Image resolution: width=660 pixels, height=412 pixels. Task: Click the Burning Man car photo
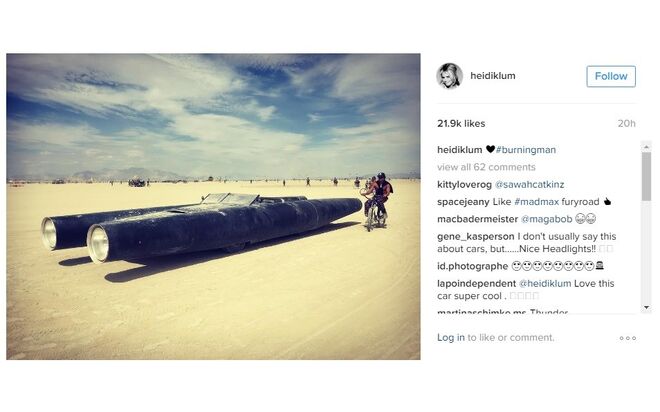[213, 207]
